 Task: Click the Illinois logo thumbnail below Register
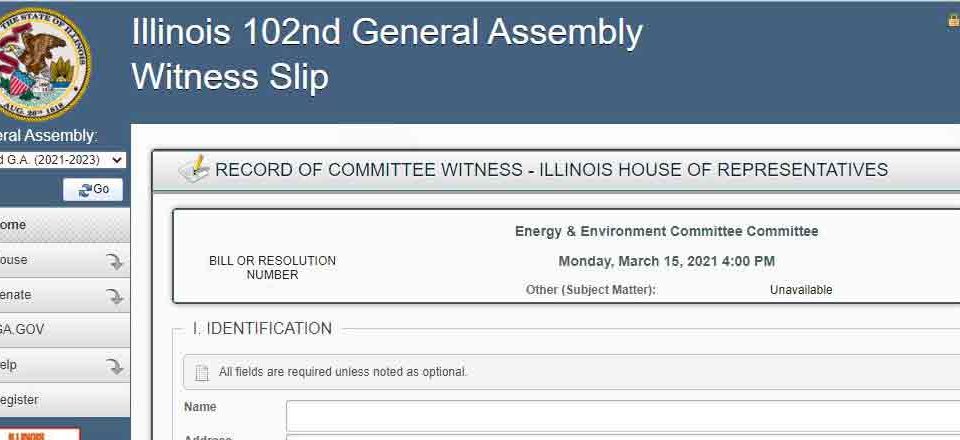click(40, 434)
